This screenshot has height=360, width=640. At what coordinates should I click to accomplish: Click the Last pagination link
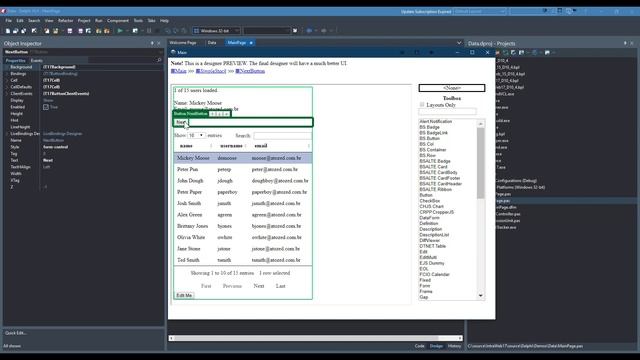[280, 286]
